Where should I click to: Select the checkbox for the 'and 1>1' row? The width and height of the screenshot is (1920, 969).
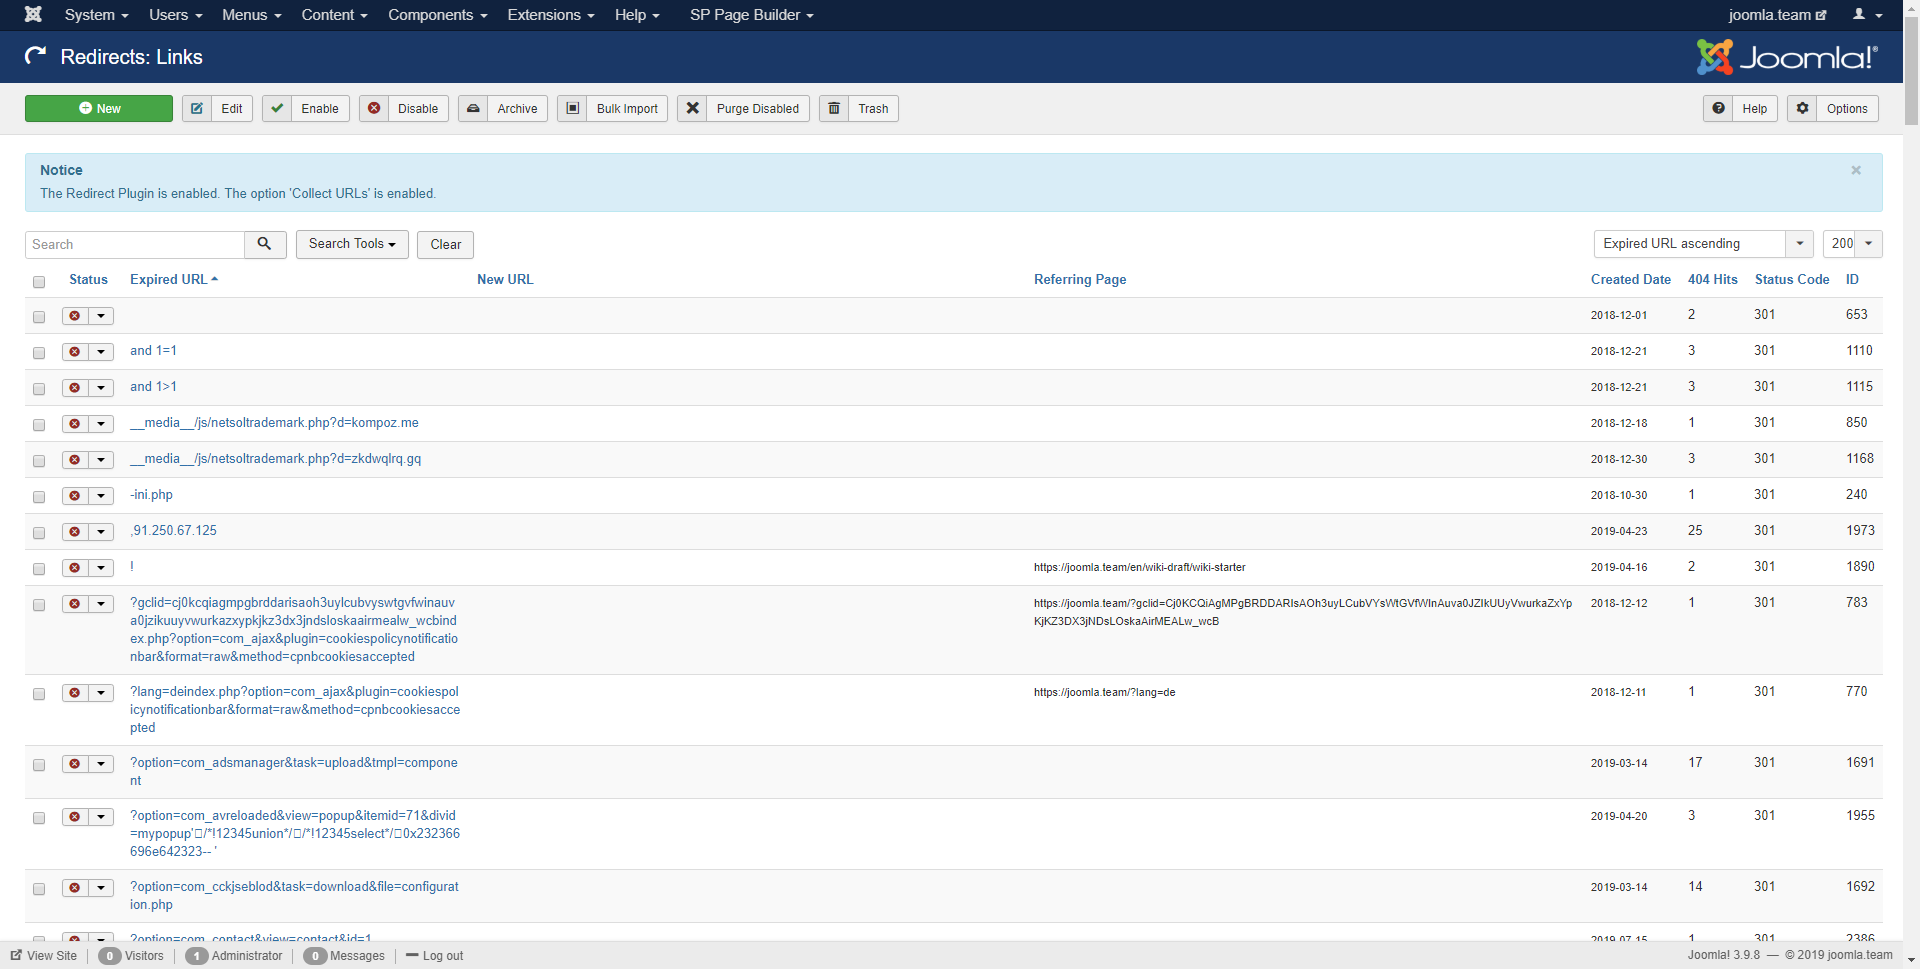pos(39,389)
